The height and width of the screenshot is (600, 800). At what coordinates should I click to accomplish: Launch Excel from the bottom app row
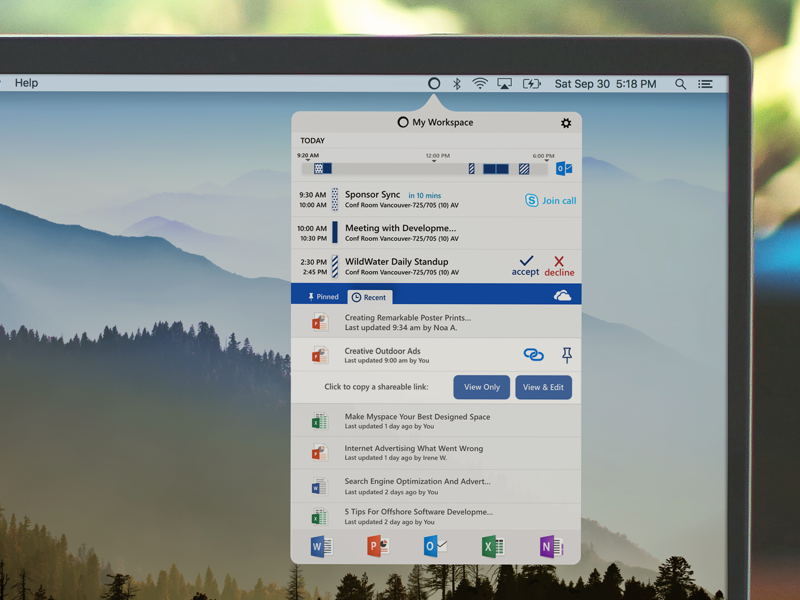point(493,546)
